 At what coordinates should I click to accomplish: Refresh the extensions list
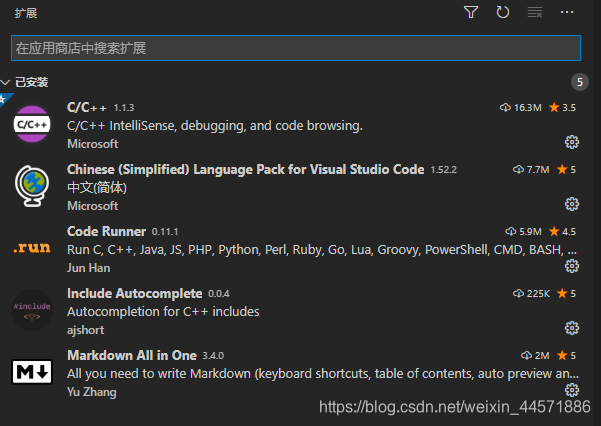tap(502, 12)
